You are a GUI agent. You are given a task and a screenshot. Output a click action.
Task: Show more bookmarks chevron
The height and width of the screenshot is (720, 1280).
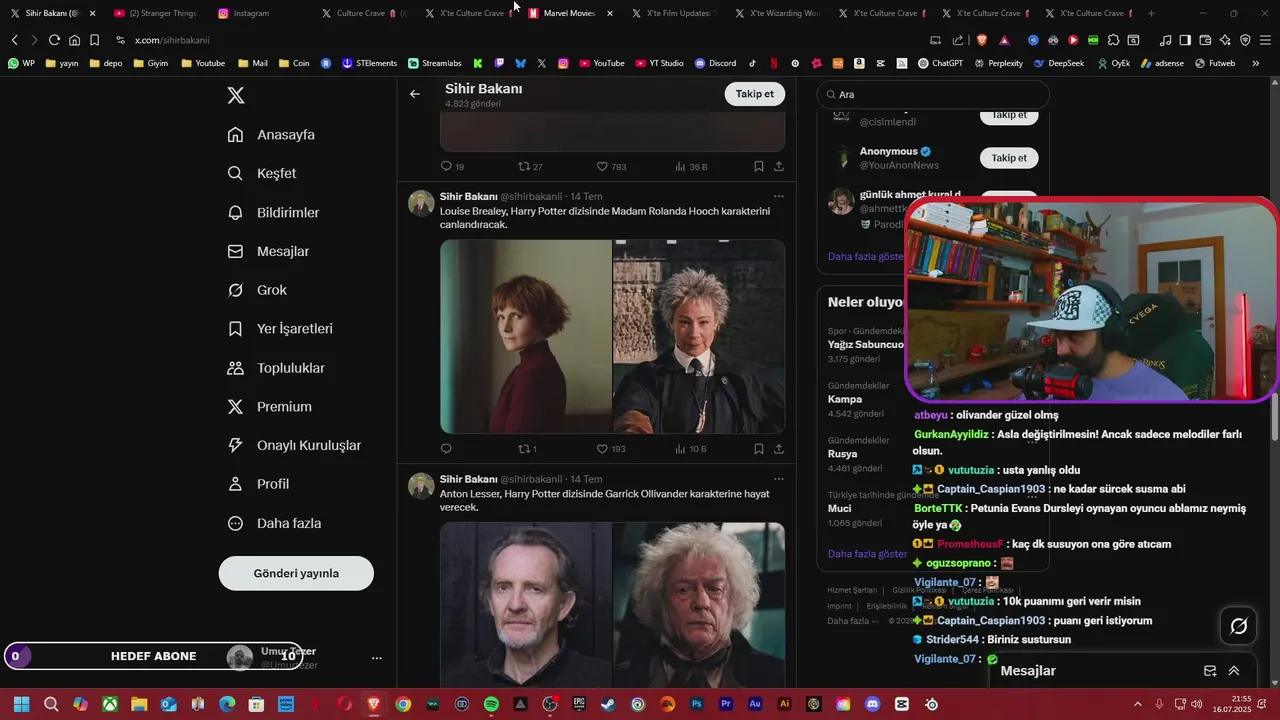tap(1255, 63)
